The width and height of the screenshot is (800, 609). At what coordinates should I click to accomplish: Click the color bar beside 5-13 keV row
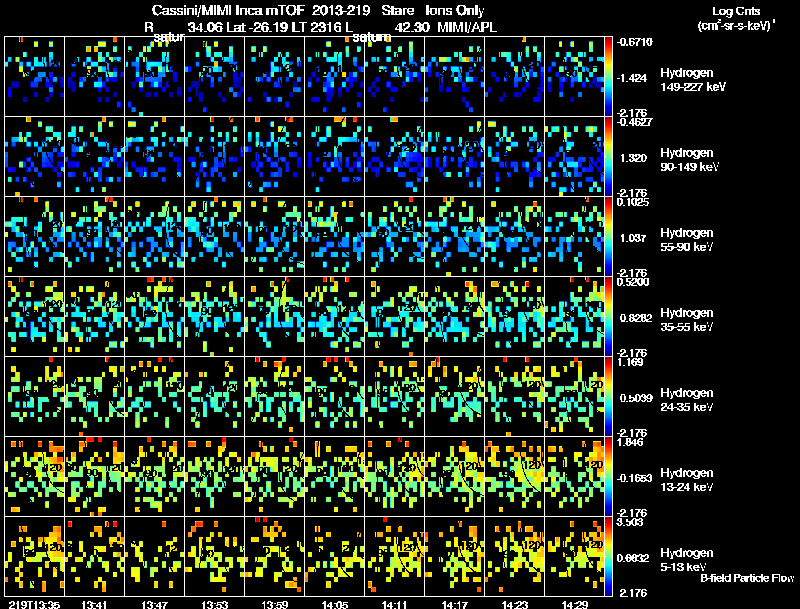(608, 556)
